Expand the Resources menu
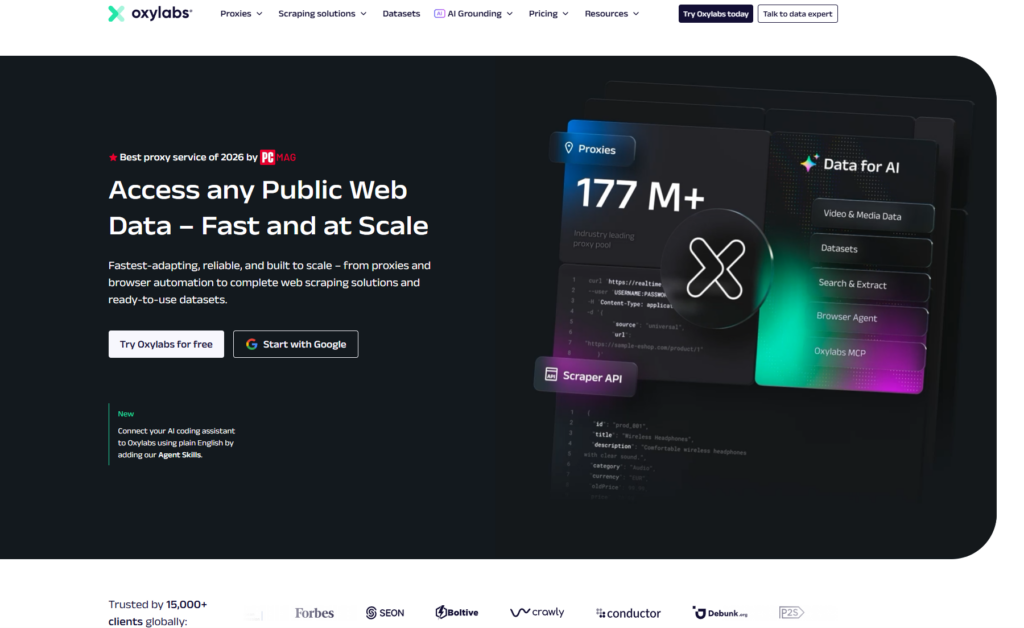 click(612, 14)
